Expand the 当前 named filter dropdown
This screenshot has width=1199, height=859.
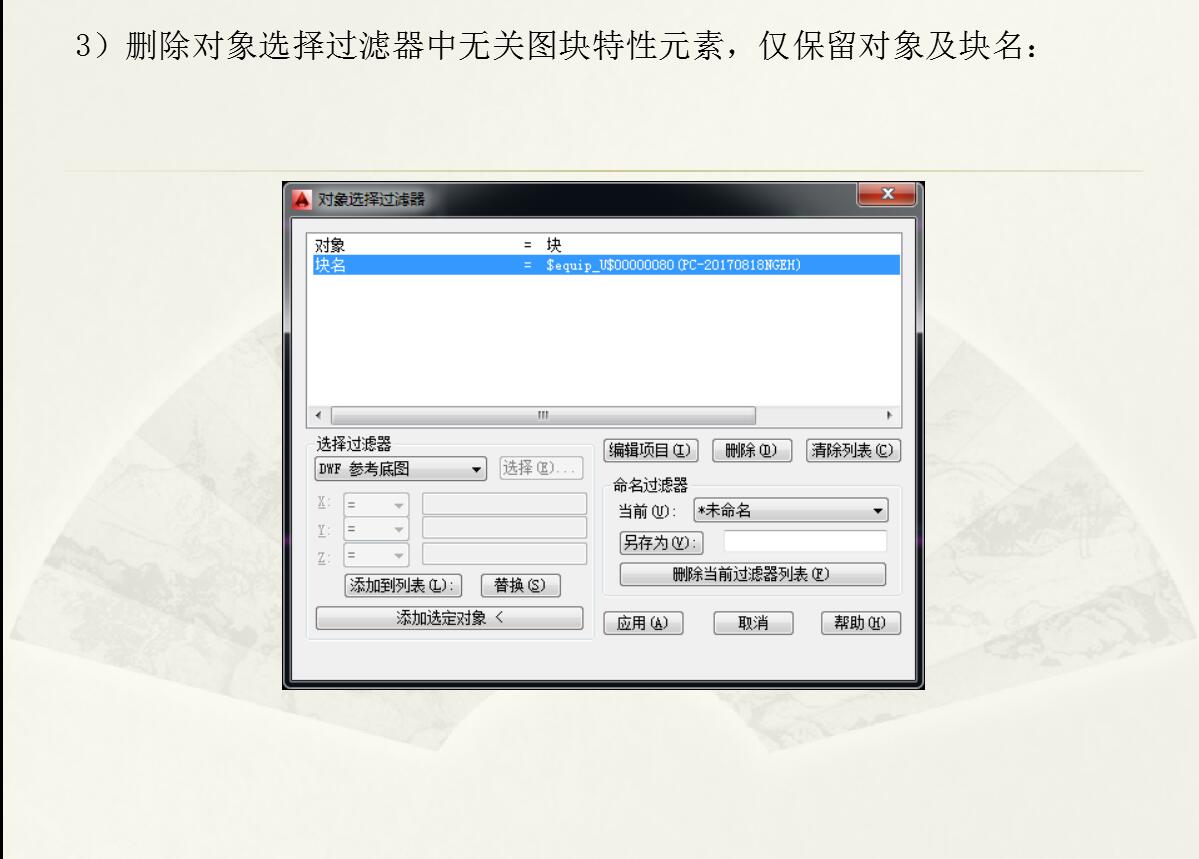click(790, 512)
